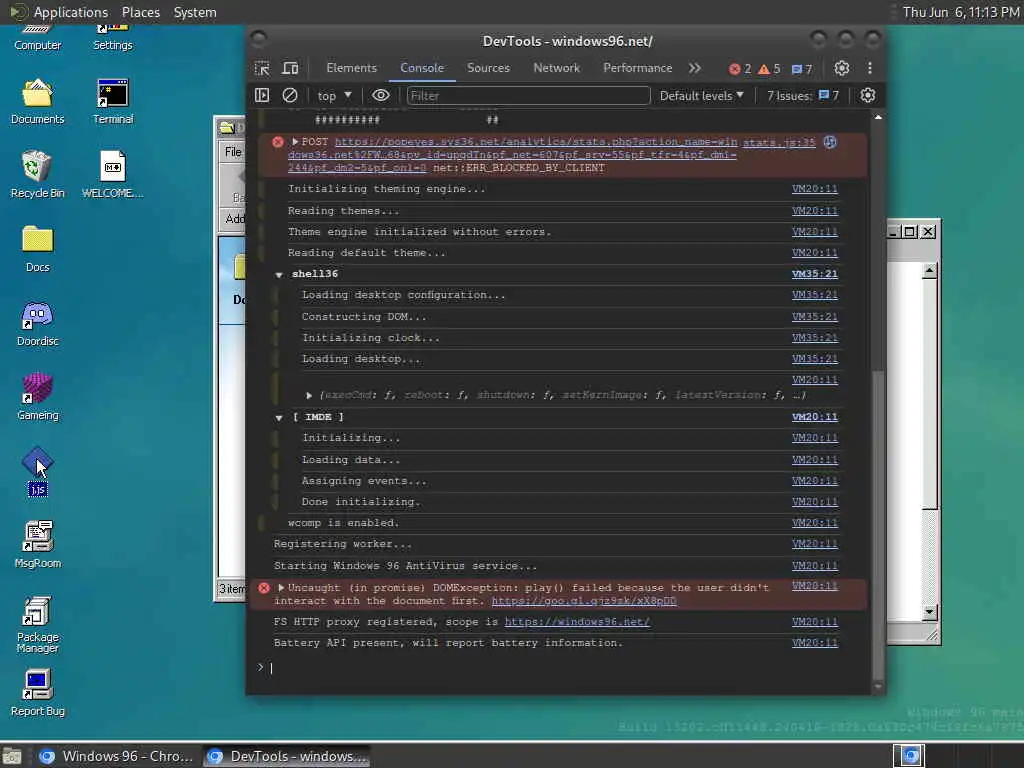Open the Computer desktop icon
Image resolution: width=1024 pixels, height=768 pixels.
tap(37, 38)
